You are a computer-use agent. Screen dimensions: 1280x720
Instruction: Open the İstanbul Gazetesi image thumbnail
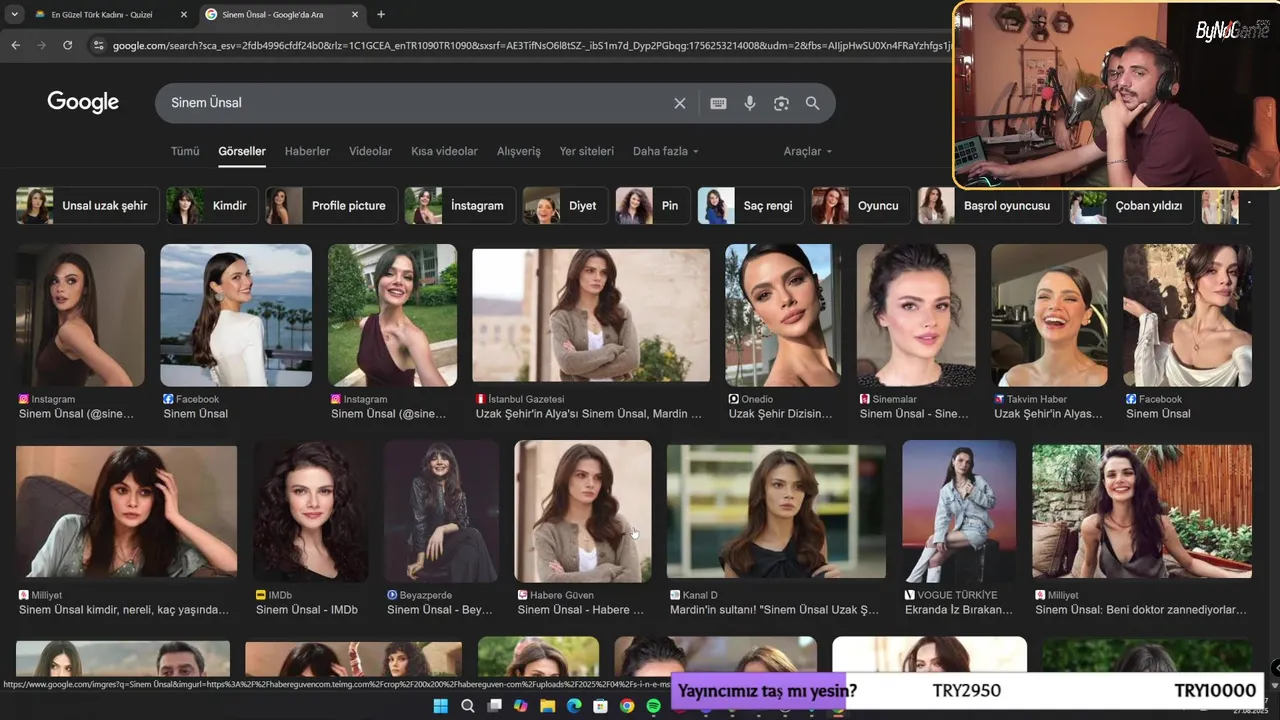591,315
